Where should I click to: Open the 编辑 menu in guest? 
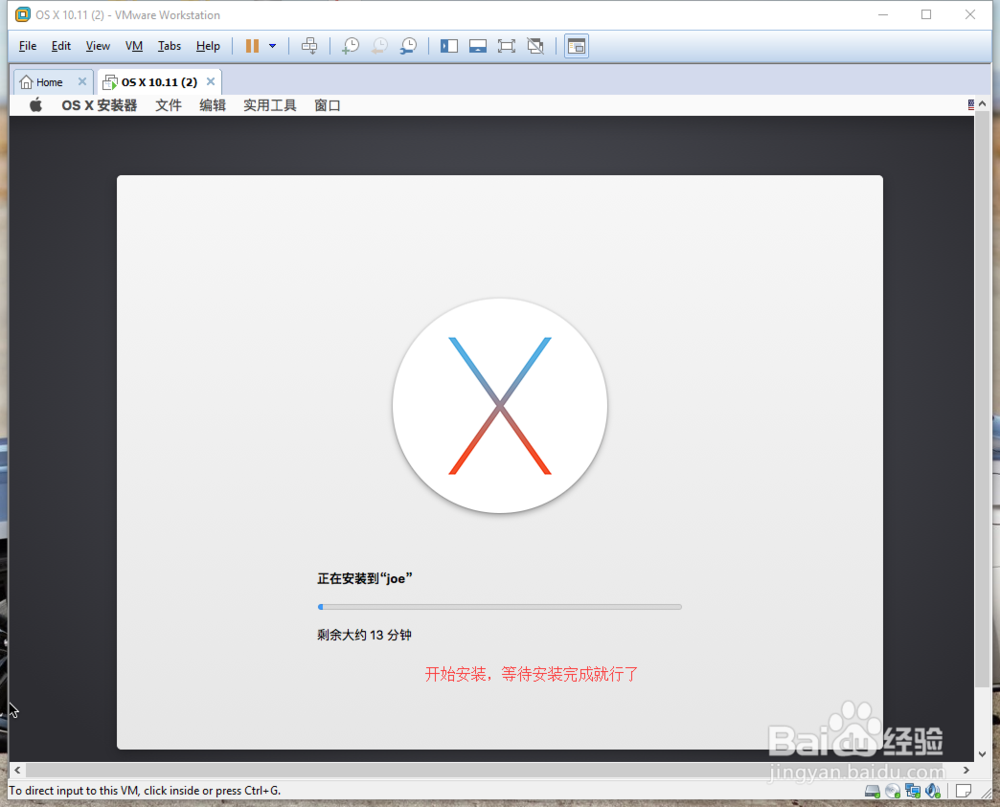click(212, 105)
